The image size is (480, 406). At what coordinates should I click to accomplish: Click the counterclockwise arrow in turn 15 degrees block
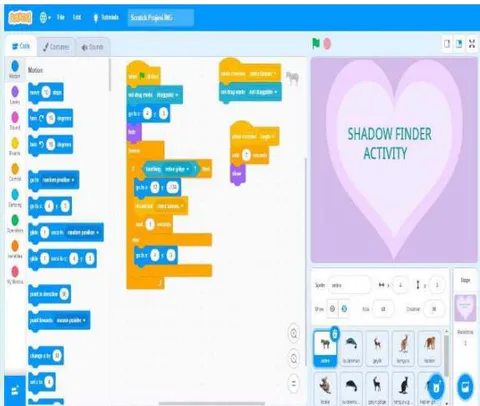(x=41, y=144)
